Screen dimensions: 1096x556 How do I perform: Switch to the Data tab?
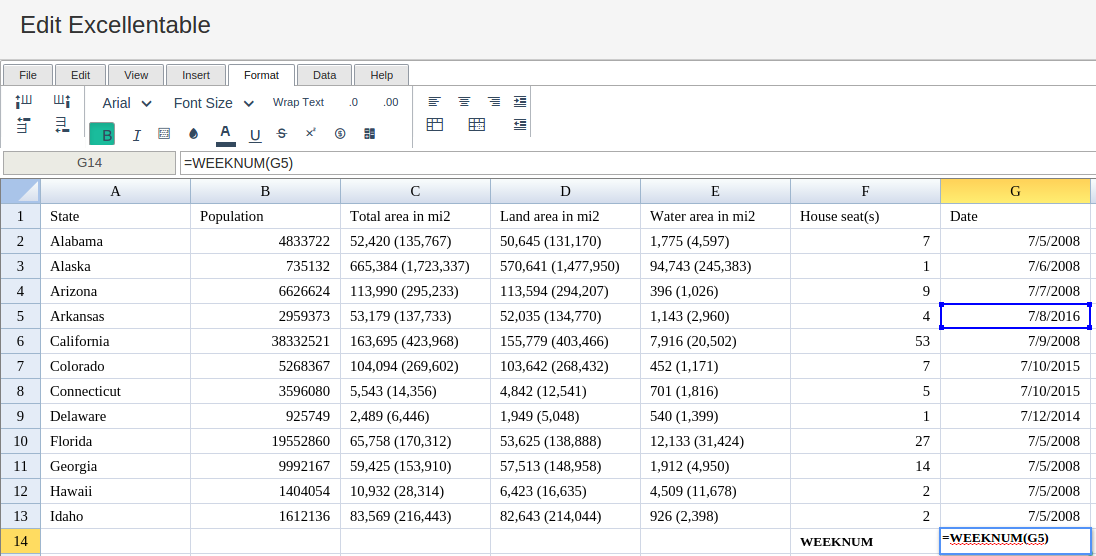324,75
